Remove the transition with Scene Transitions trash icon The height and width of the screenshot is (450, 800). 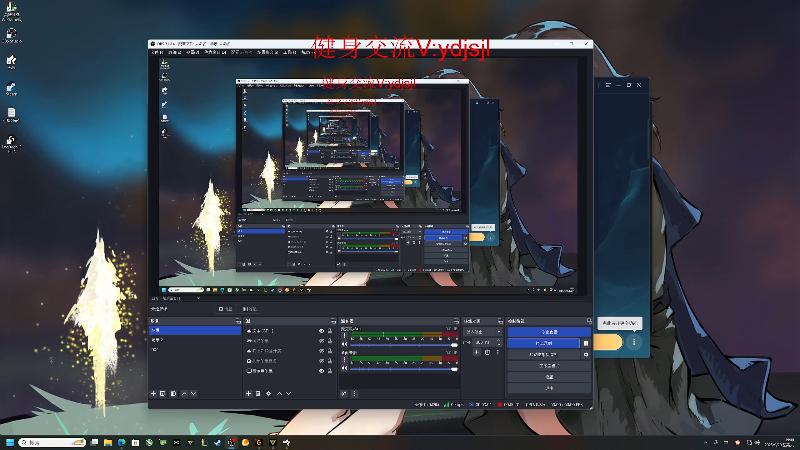[487, 352]
